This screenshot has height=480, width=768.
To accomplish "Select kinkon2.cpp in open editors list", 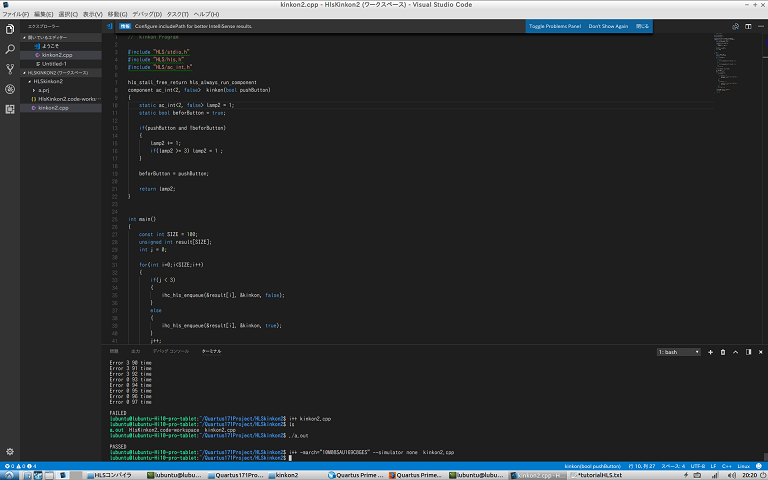I will click(61, 55).
